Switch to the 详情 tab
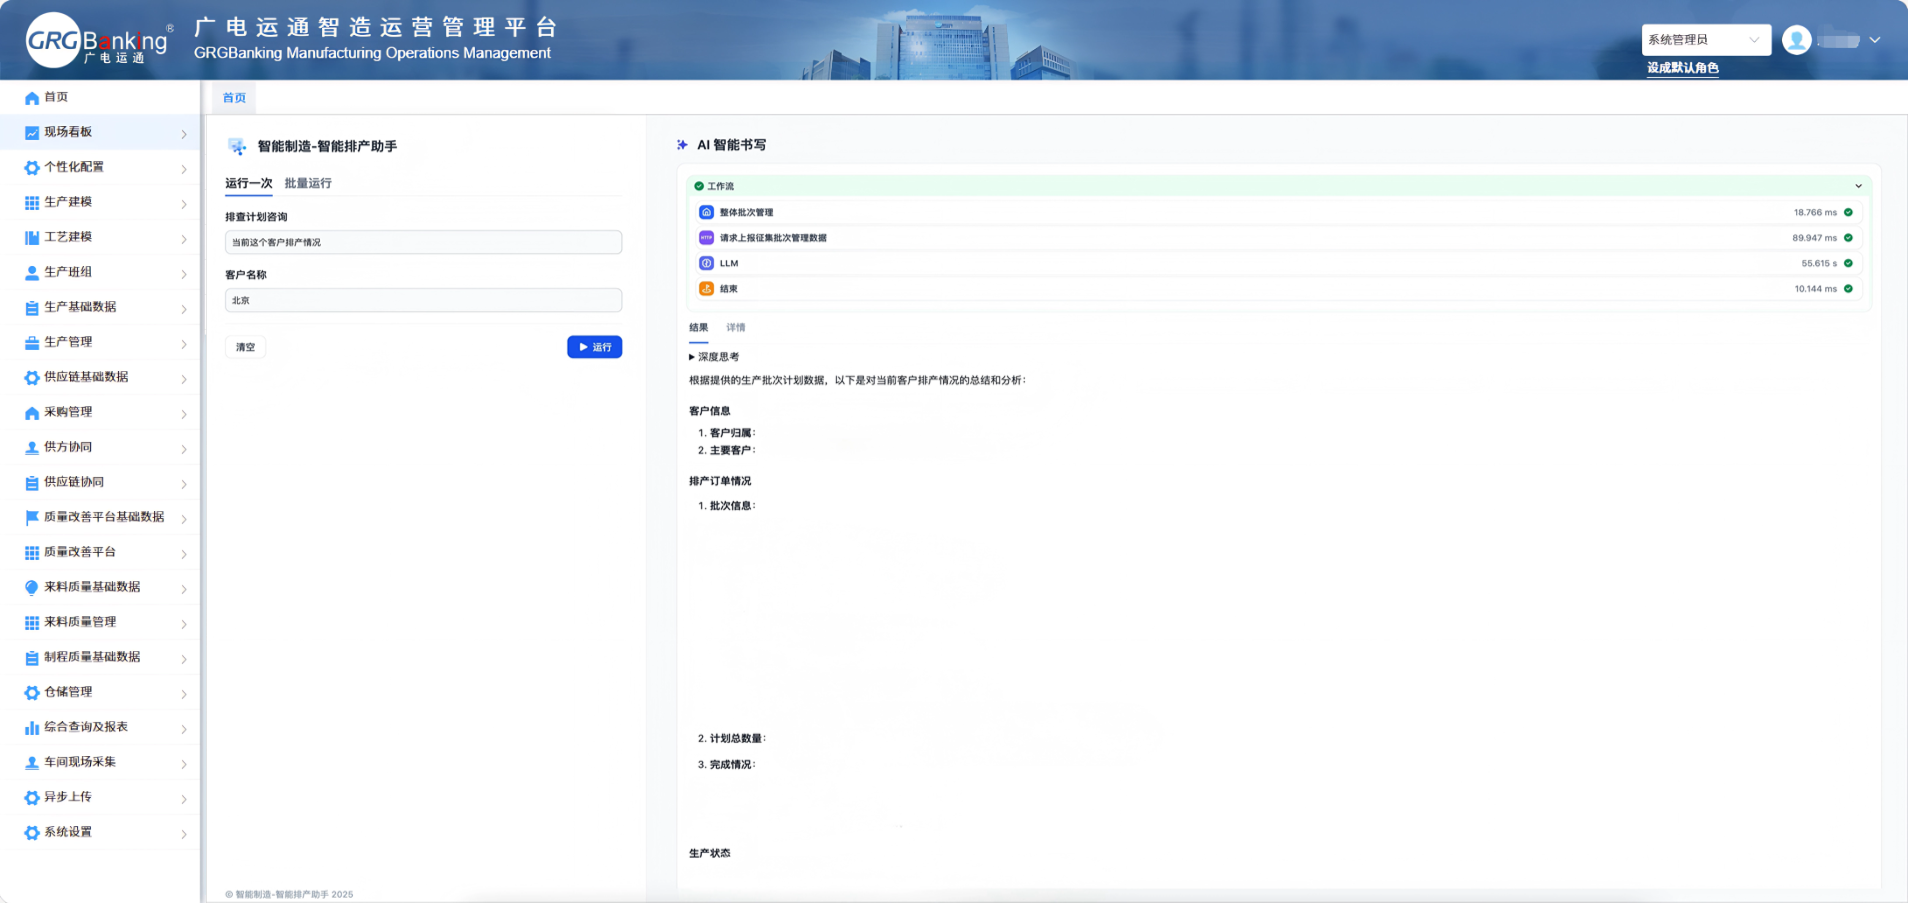The width and height of the screenshot is (1908, 903). (735, 328)
